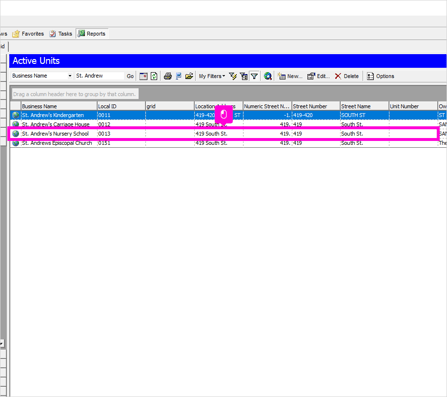The width and height of the screenshot is (447, 397).
Task: Open the Options button
Action: click(x=380, y=76)
